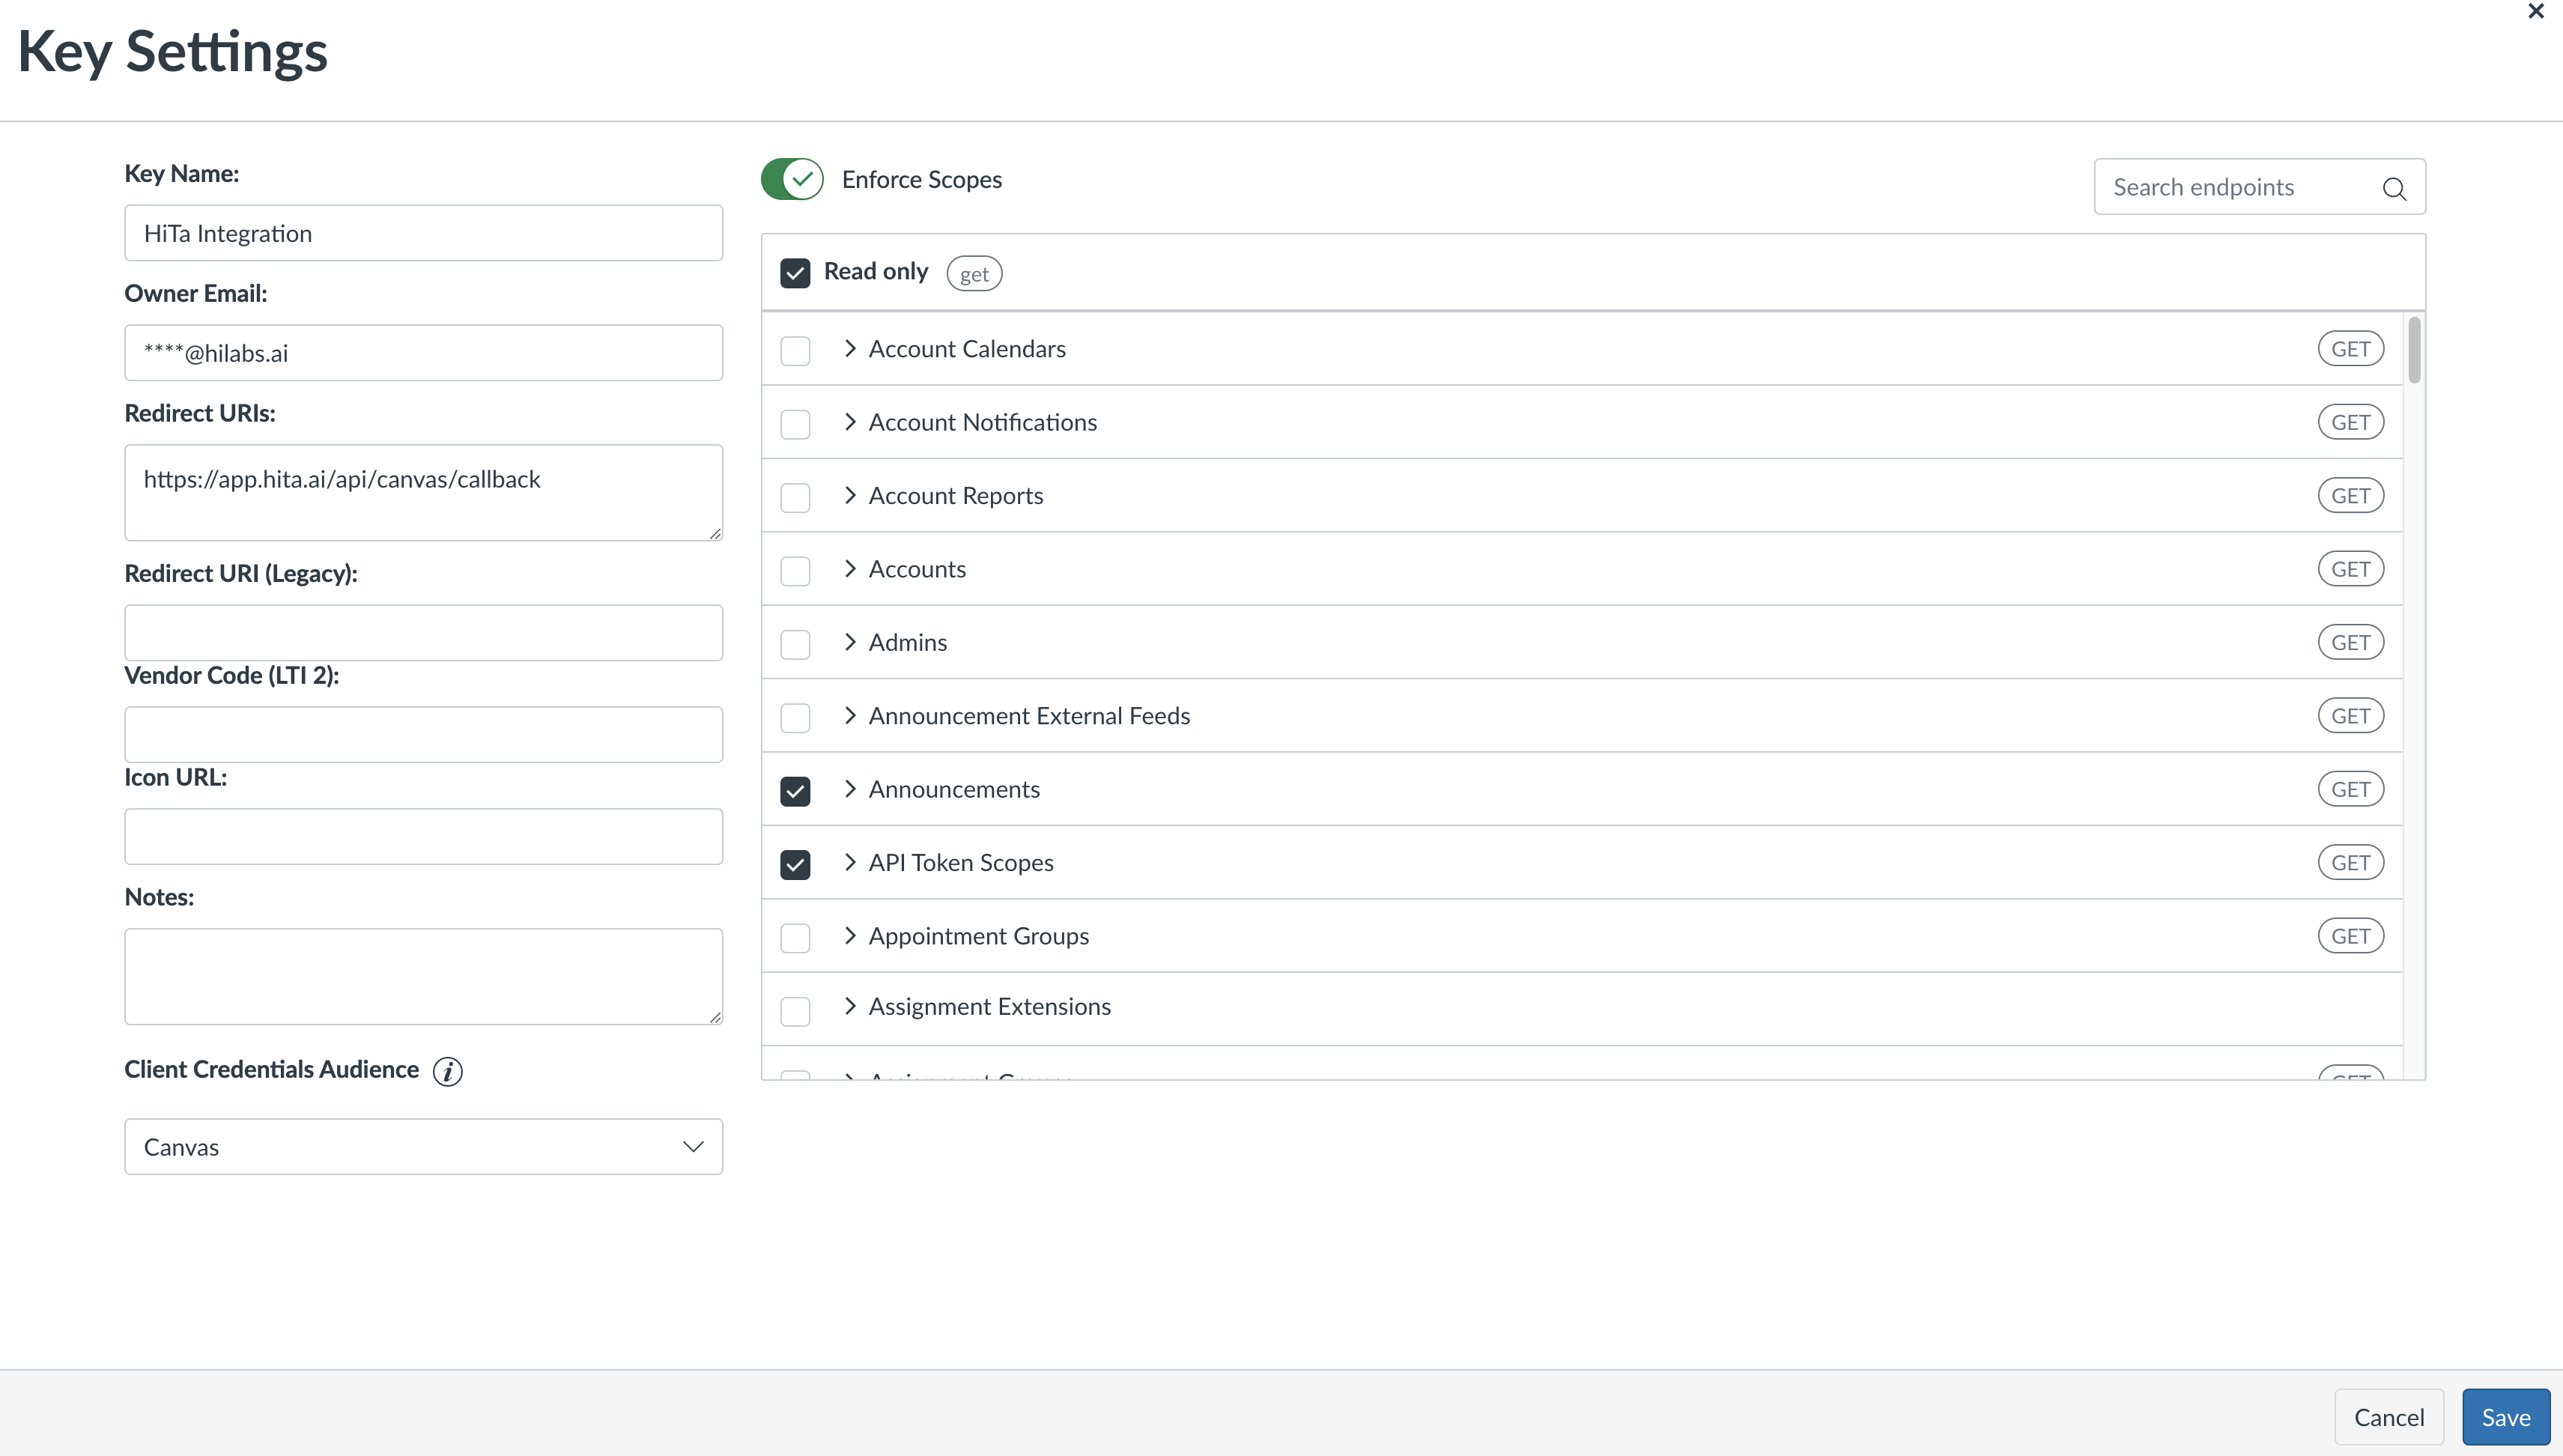Expand the Assignment Extensions scope group

pyautogui.click(x=850, y=1006)
